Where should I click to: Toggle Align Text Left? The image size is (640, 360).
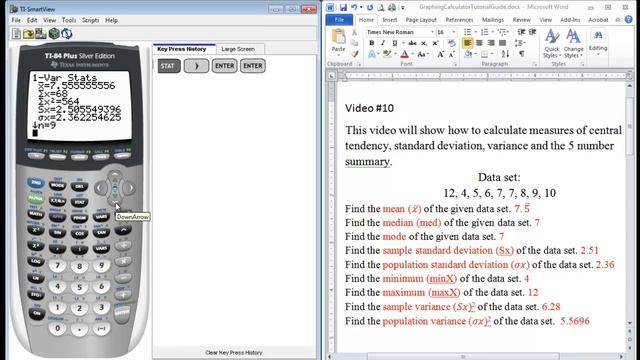467,43
